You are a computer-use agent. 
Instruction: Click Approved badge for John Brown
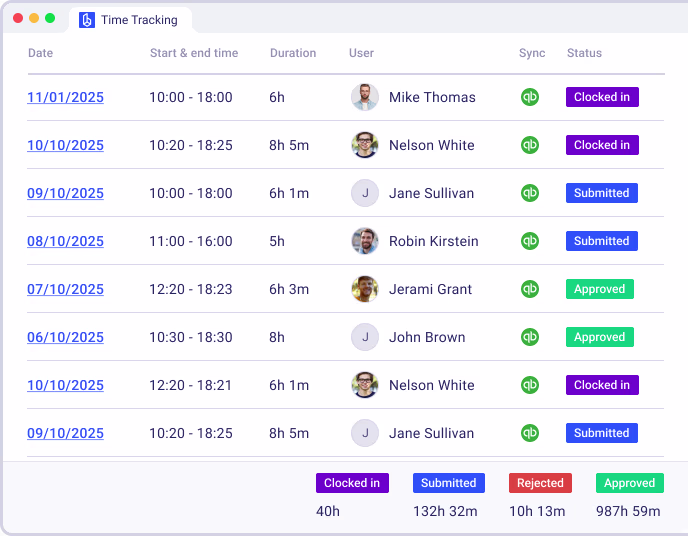click(x=599, y=337)
